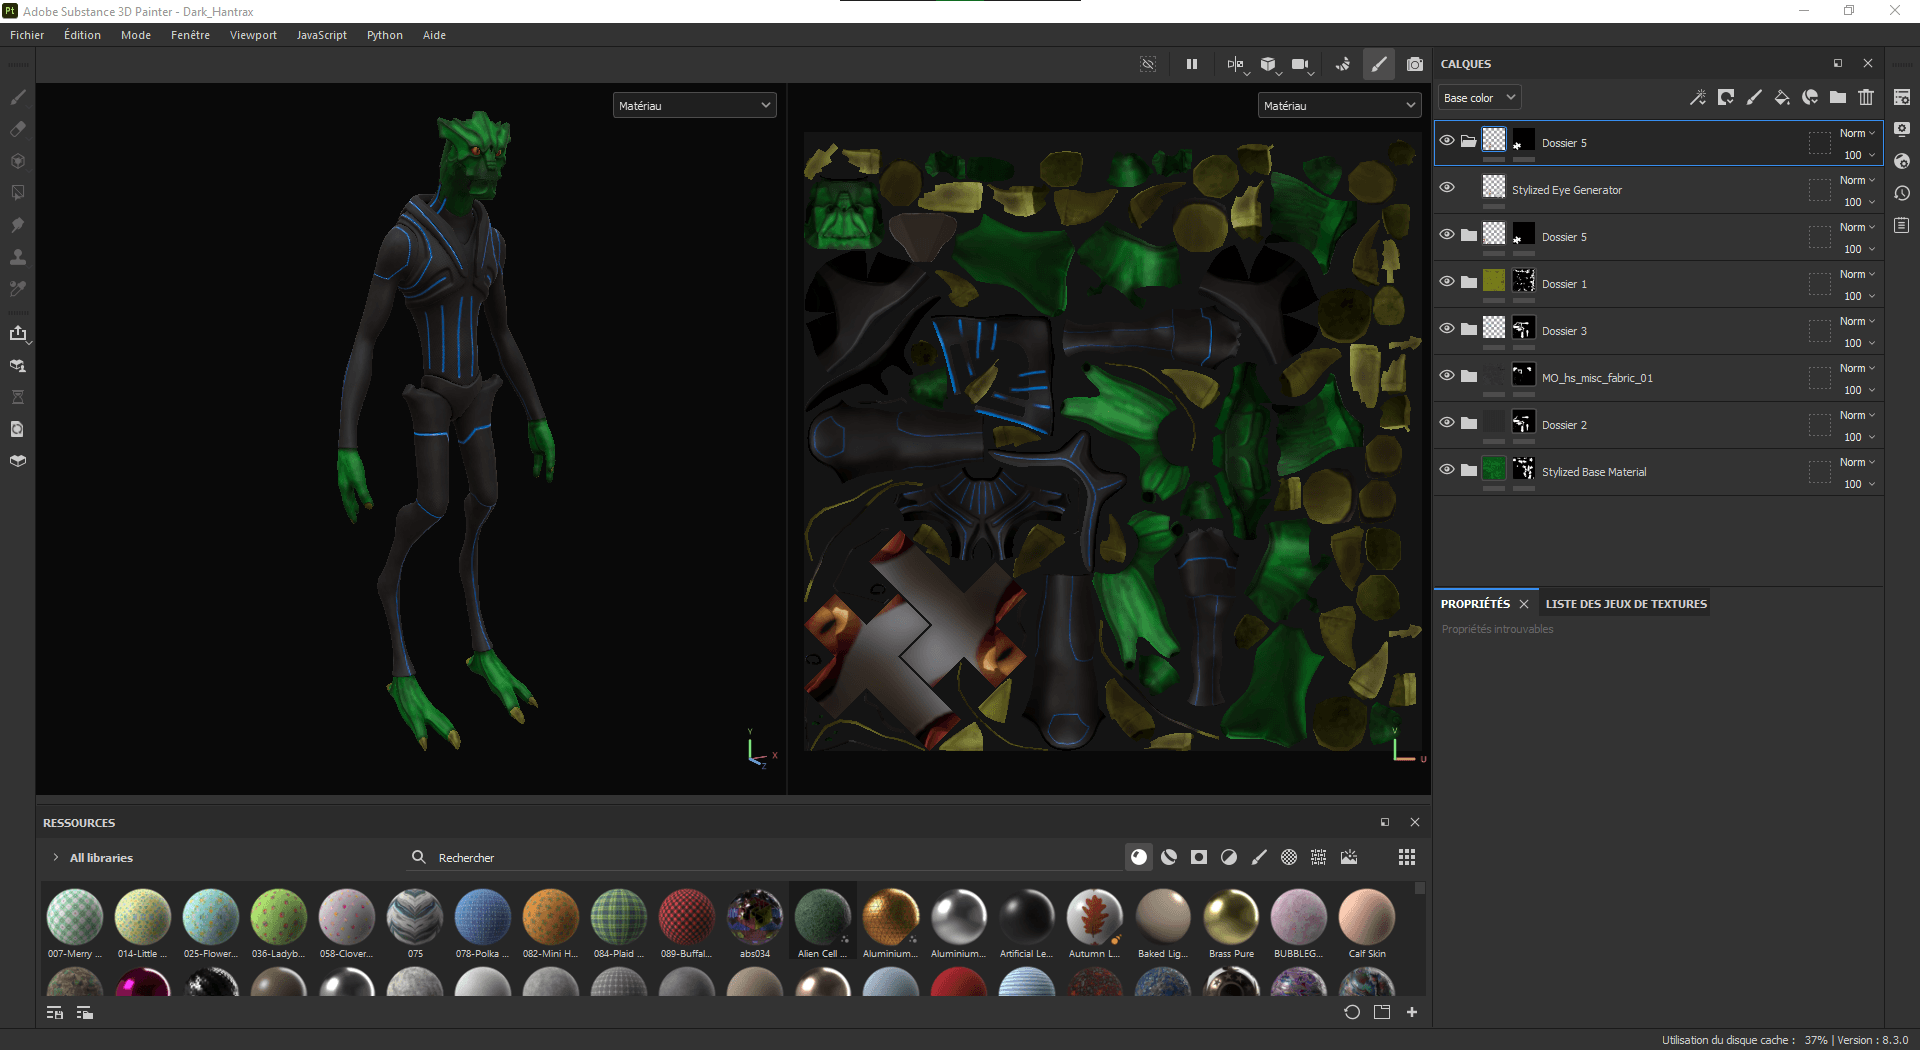
Task: Filter resources by Materials sphere icon
Action: [1139, 857]
